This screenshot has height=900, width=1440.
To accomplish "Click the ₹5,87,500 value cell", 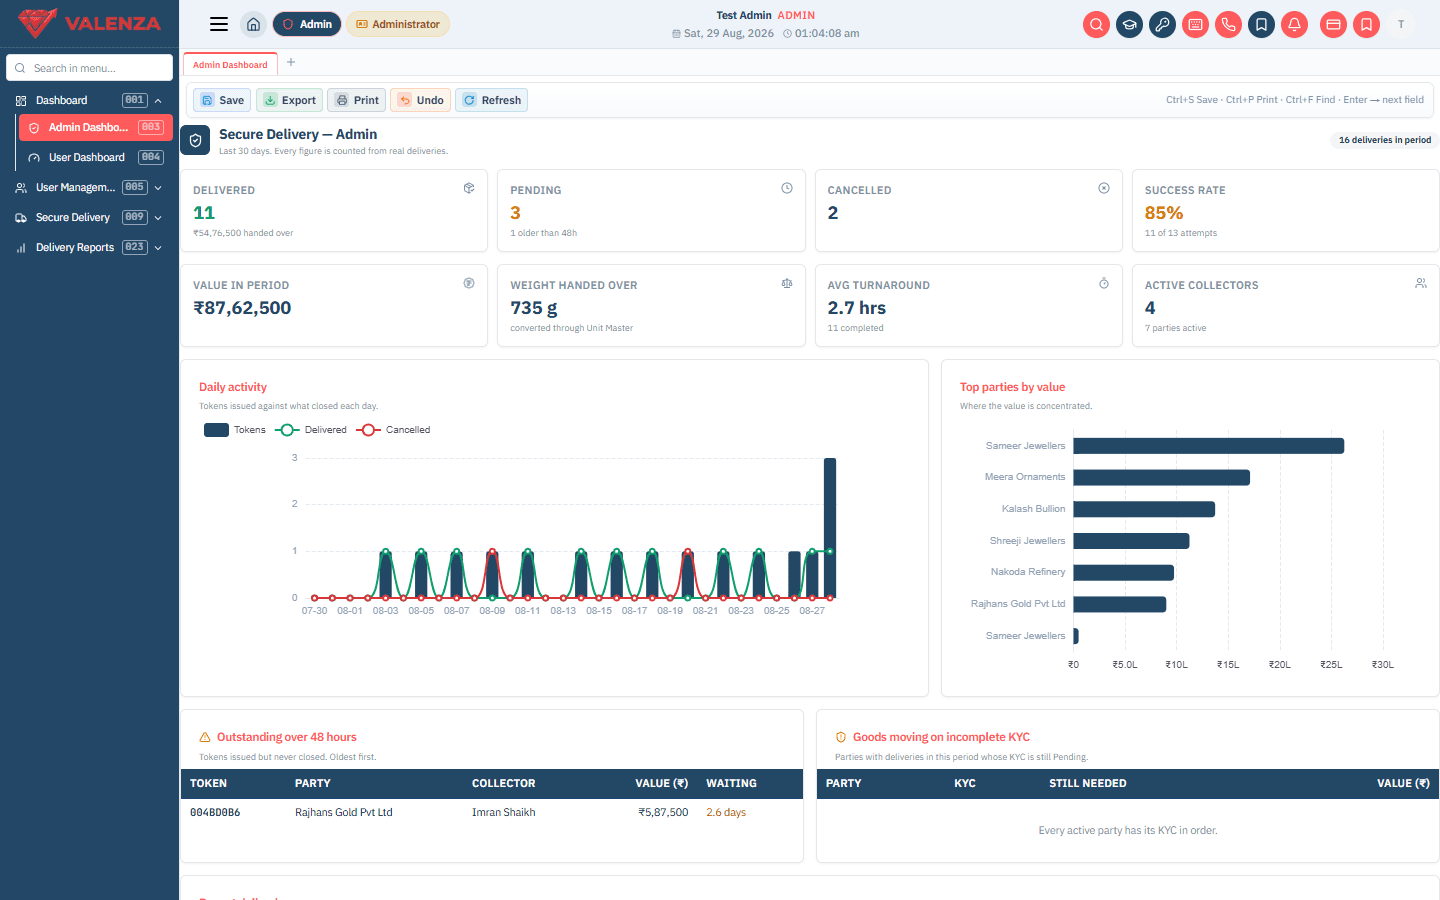I will (663, 812).
